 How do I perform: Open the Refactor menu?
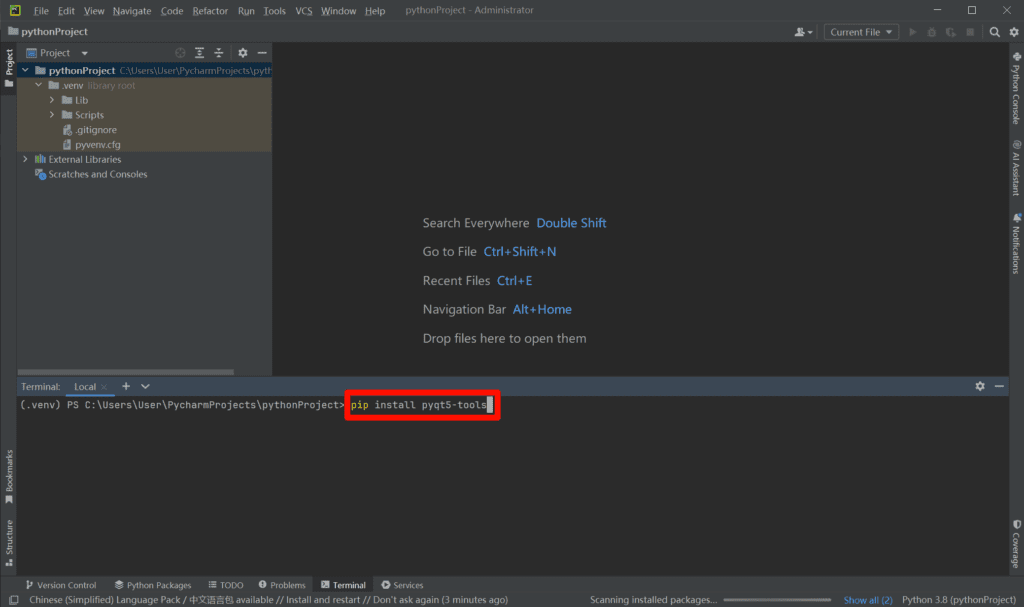click(210, 10)
